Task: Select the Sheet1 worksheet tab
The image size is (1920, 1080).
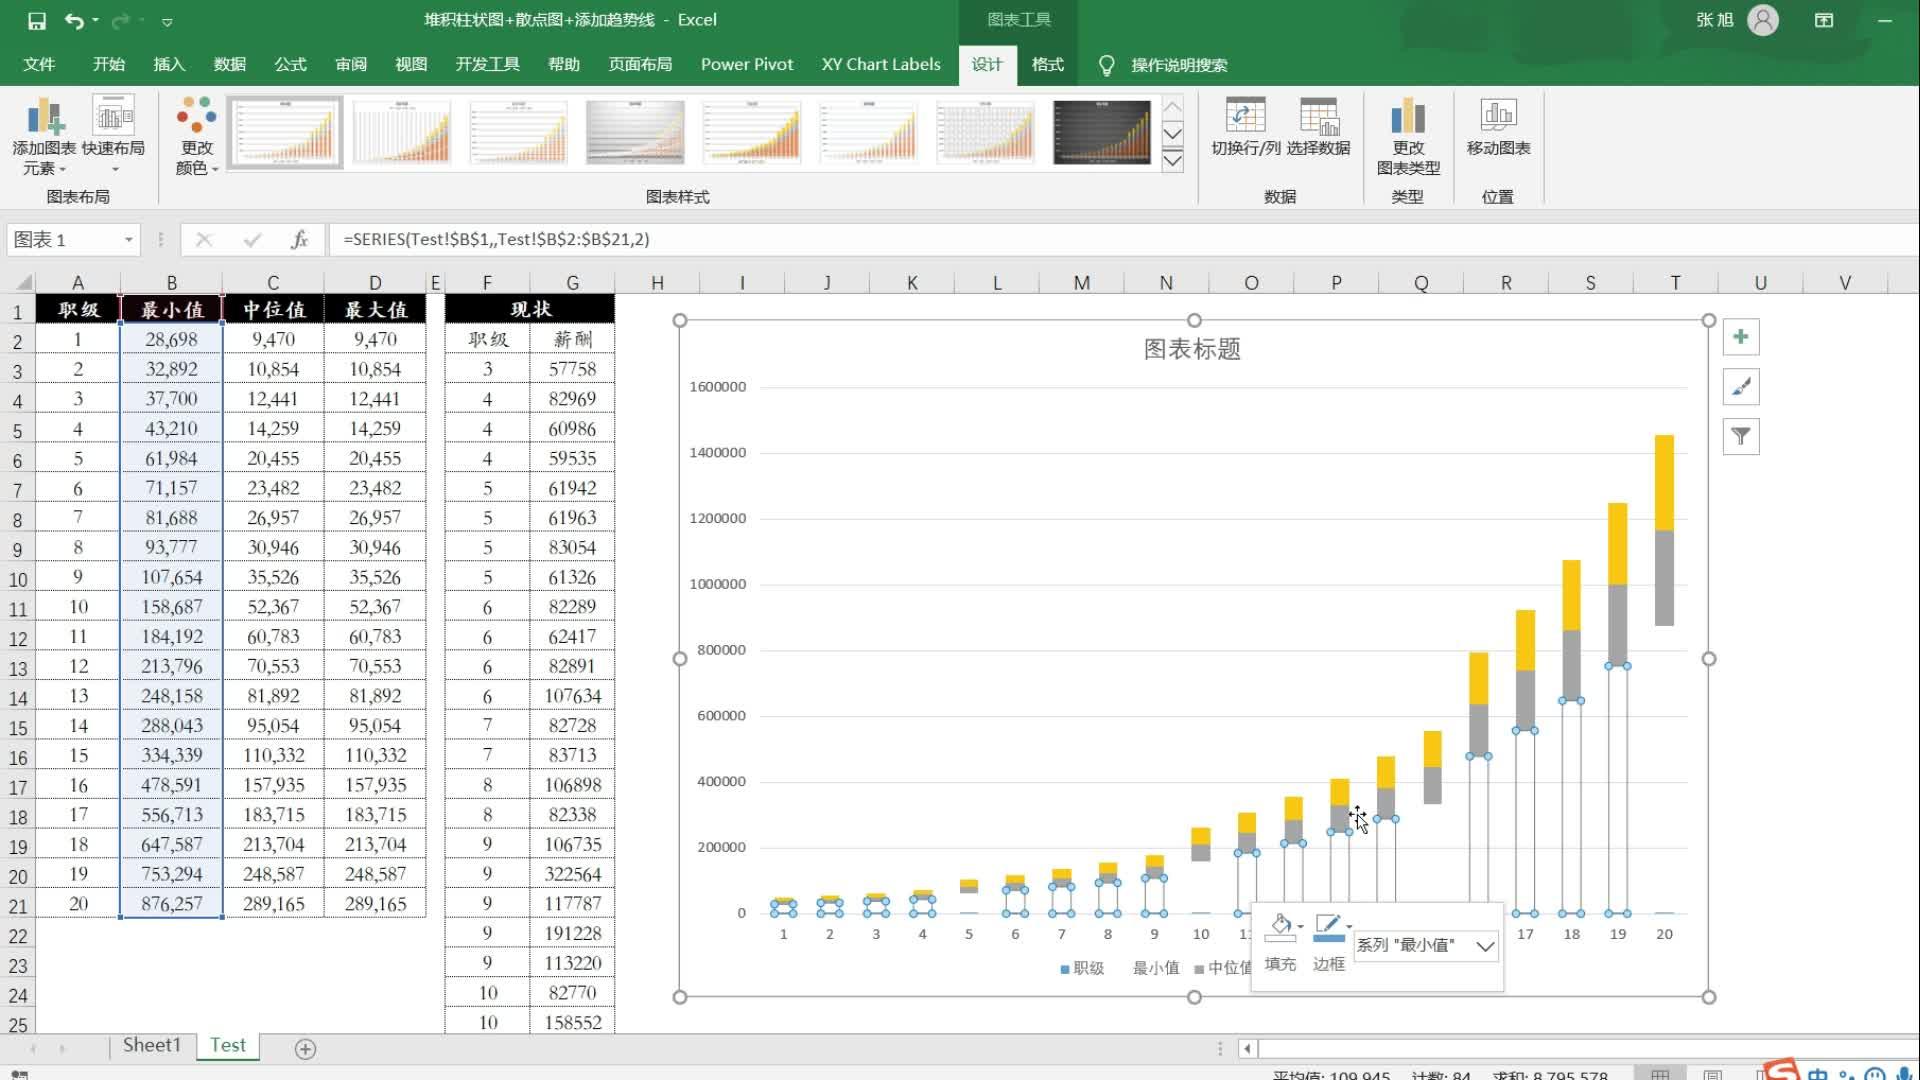Action: coord(151,1044)
